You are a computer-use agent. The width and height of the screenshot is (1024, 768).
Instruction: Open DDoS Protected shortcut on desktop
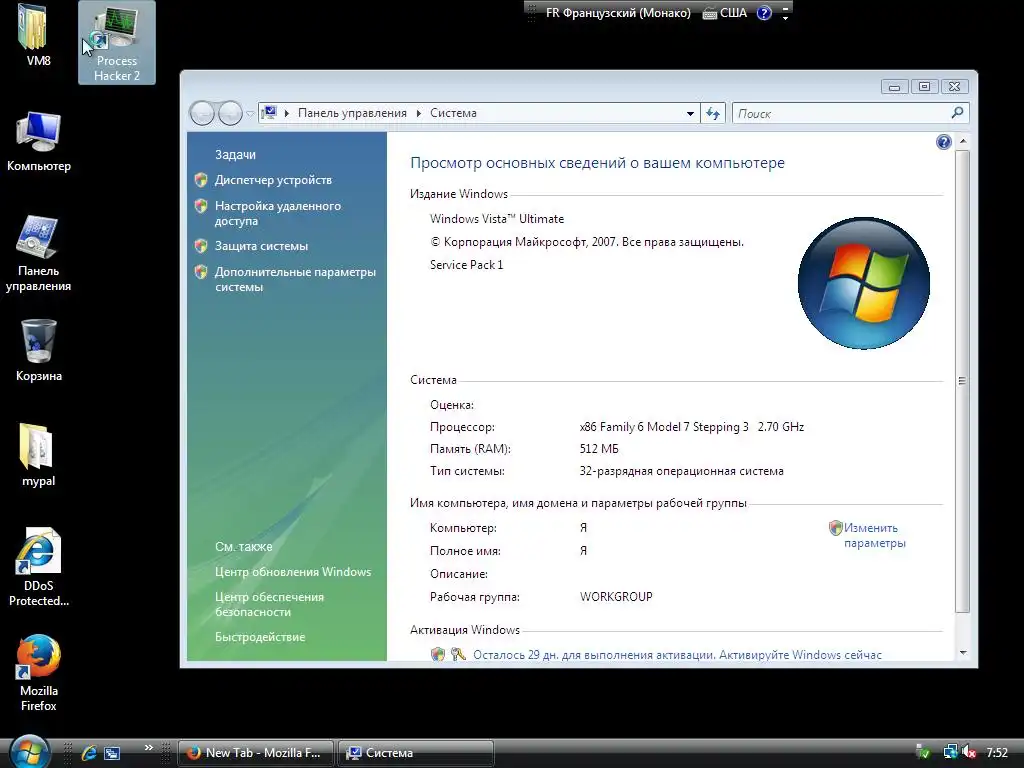click(39, 567)
